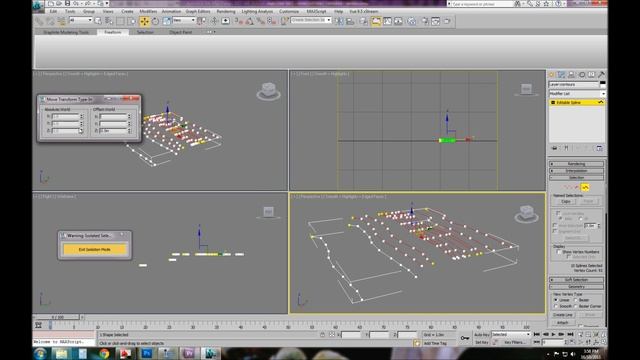Go to the start frame
Image resolution: width=640 pixels, height=360 pixels.
tap(536, 334)
